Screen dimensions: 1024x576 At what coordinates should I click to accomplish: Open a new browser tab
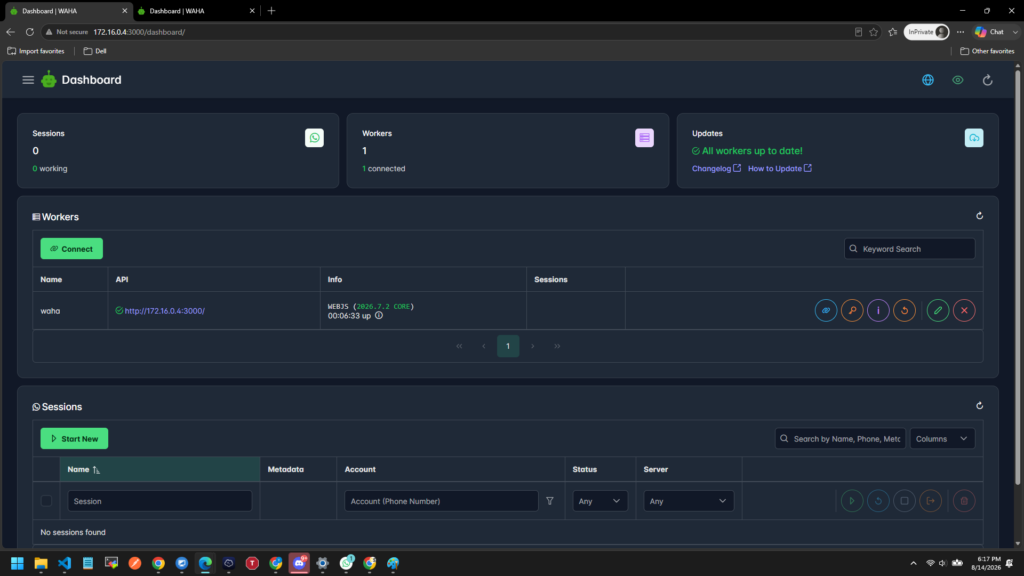[271, 11]
